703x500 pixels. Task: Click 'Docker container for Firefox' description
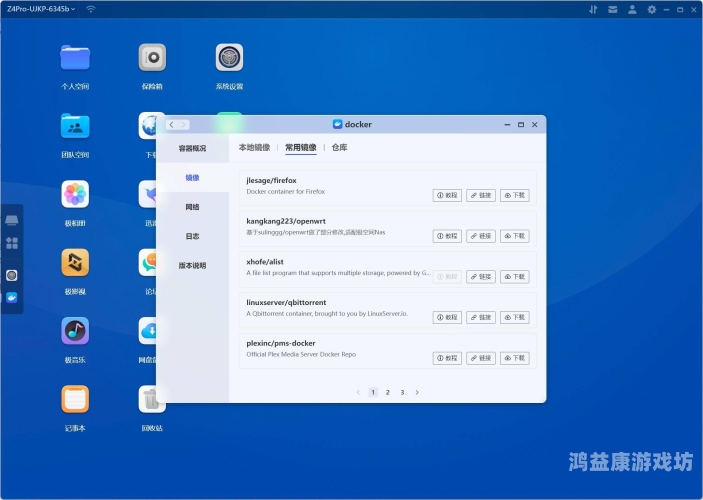tap(286, 191)
